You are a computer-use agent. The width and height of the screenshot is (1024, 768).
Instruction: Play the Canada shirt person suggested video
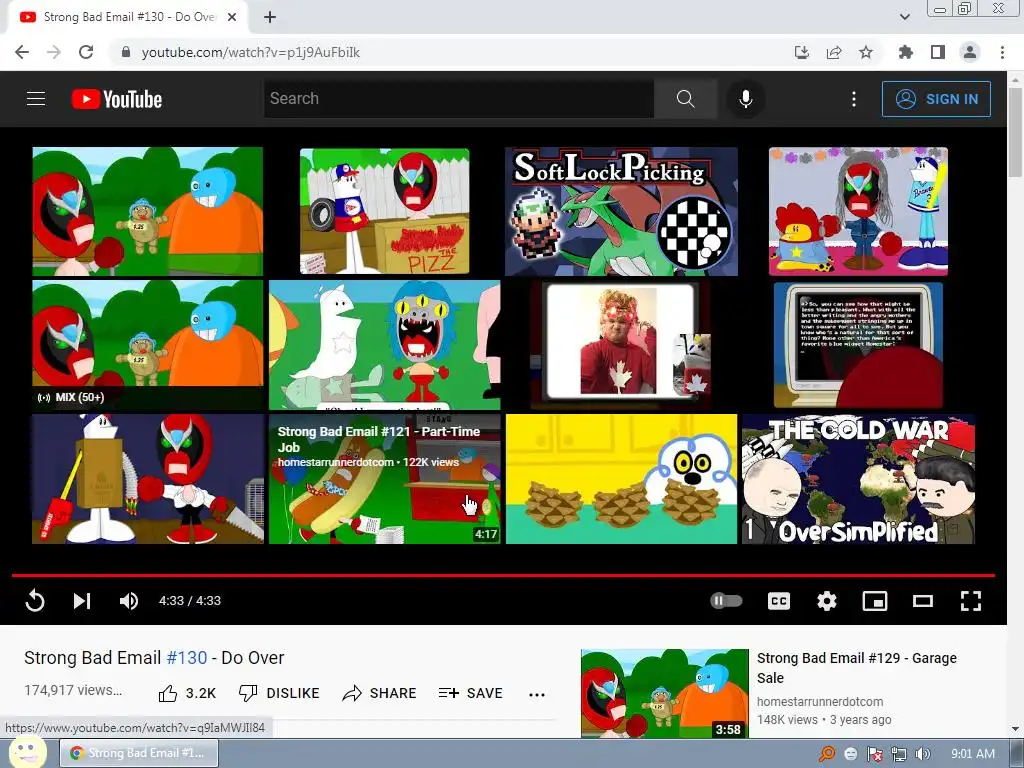pyautogui.click(x=621, y=345)
